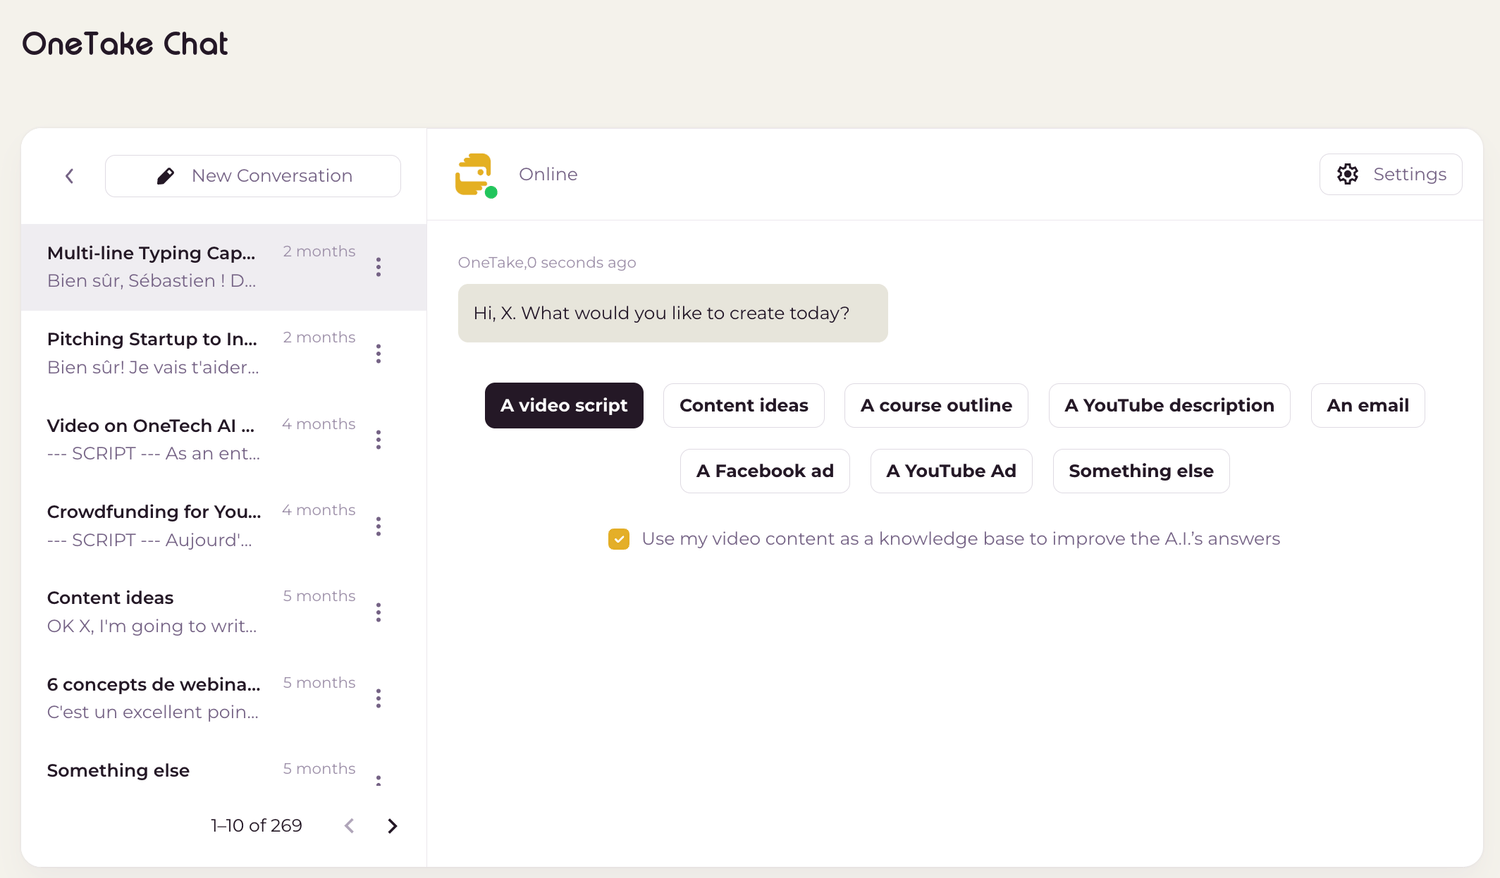This screenshot has height=878, width=1500.
Task: Open three-dot menu for Content ideas conversation
Action: click(x=378, y=612)
